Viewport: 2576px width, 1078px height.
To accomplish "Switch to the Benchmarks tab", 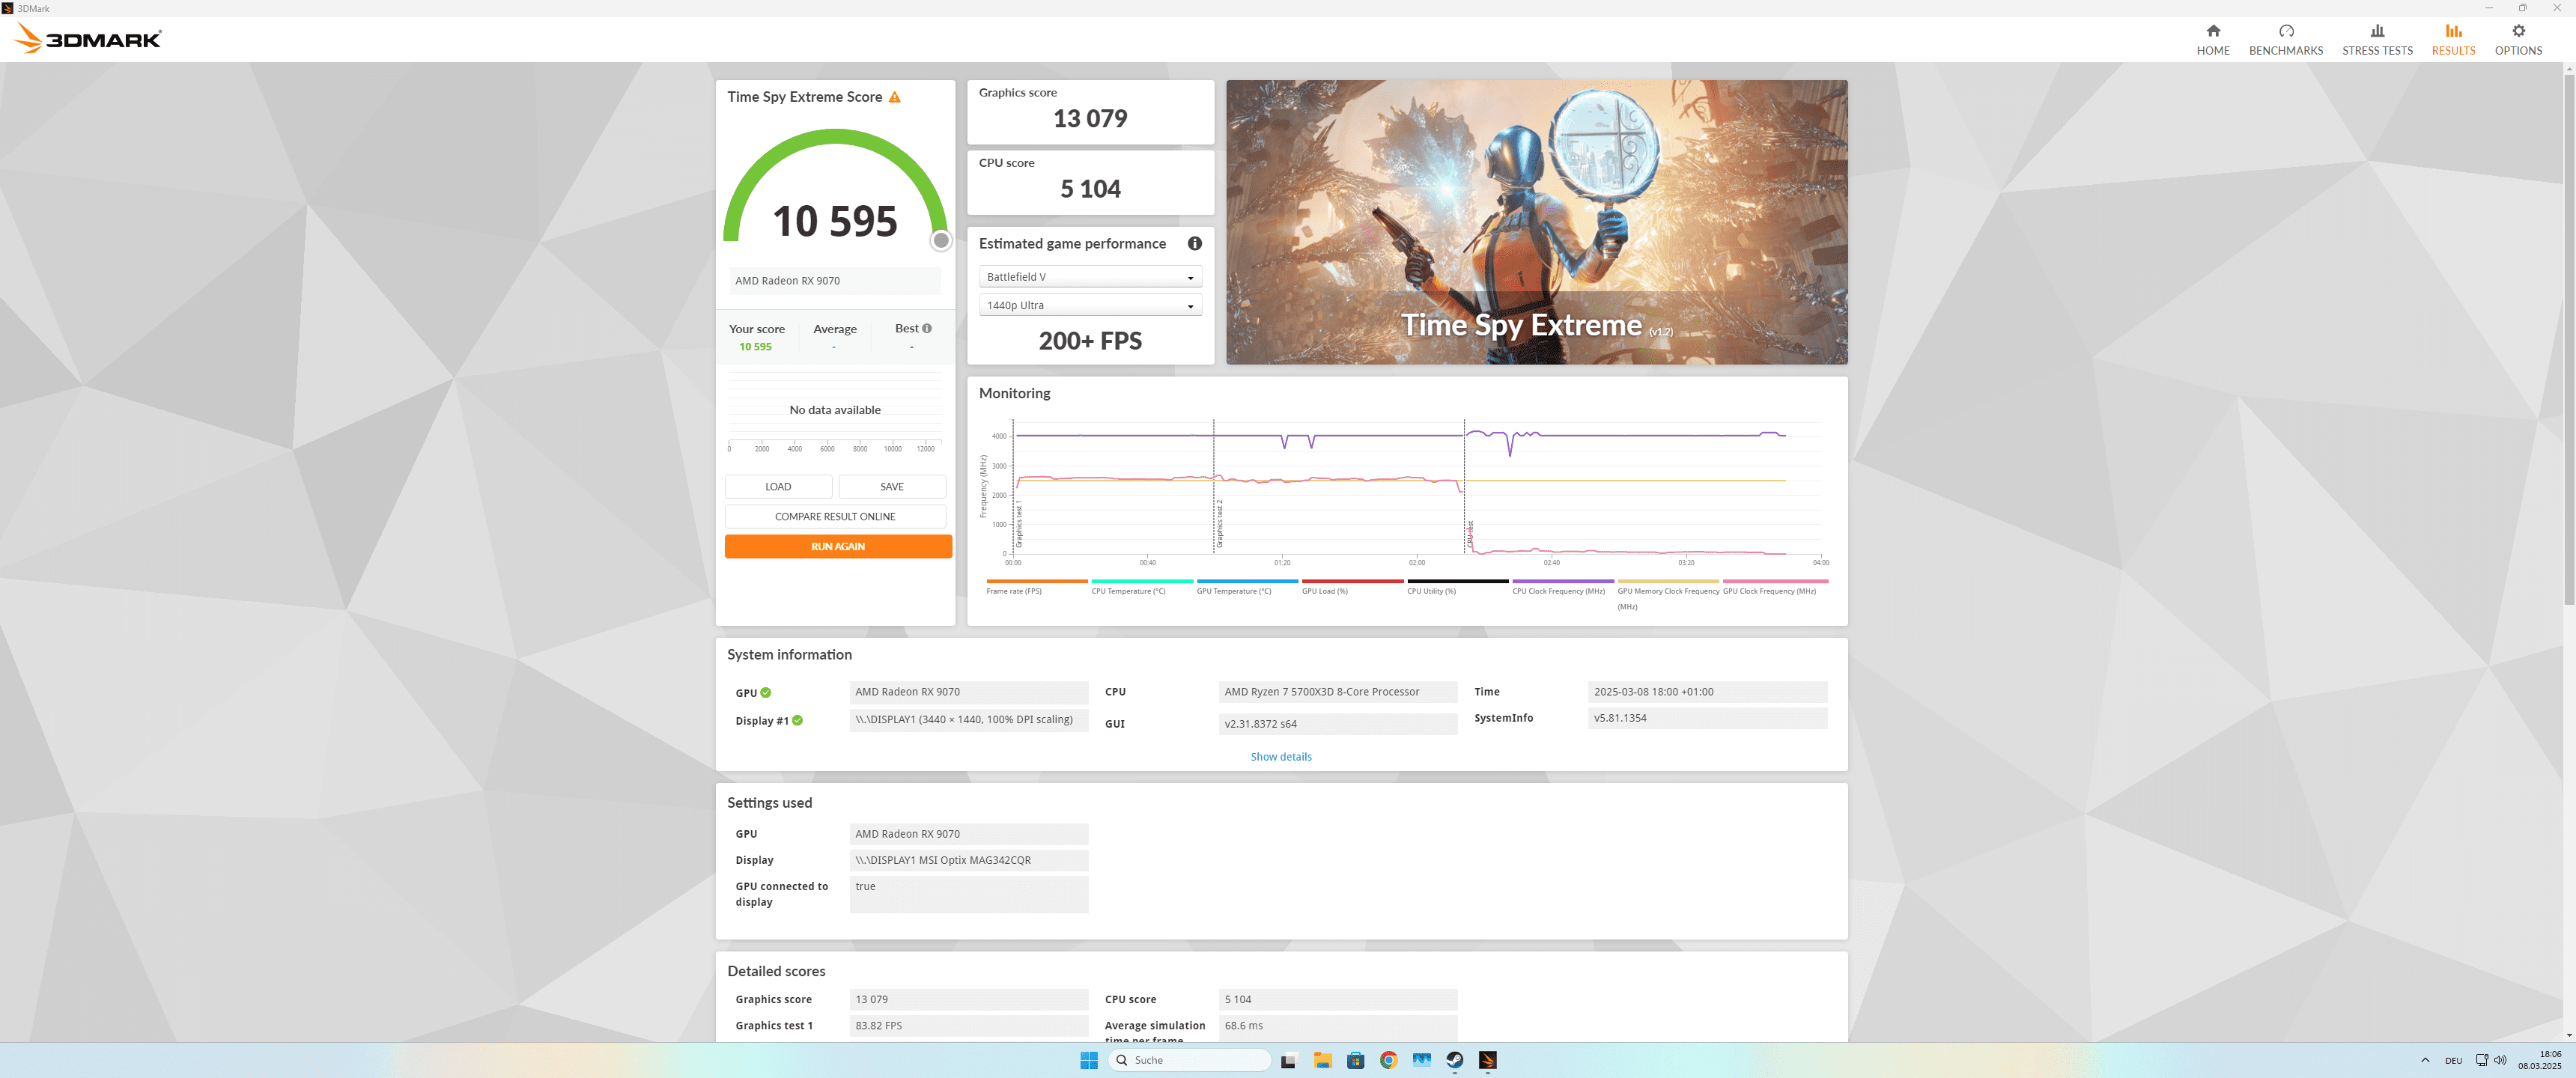I will click(2285, 39).
